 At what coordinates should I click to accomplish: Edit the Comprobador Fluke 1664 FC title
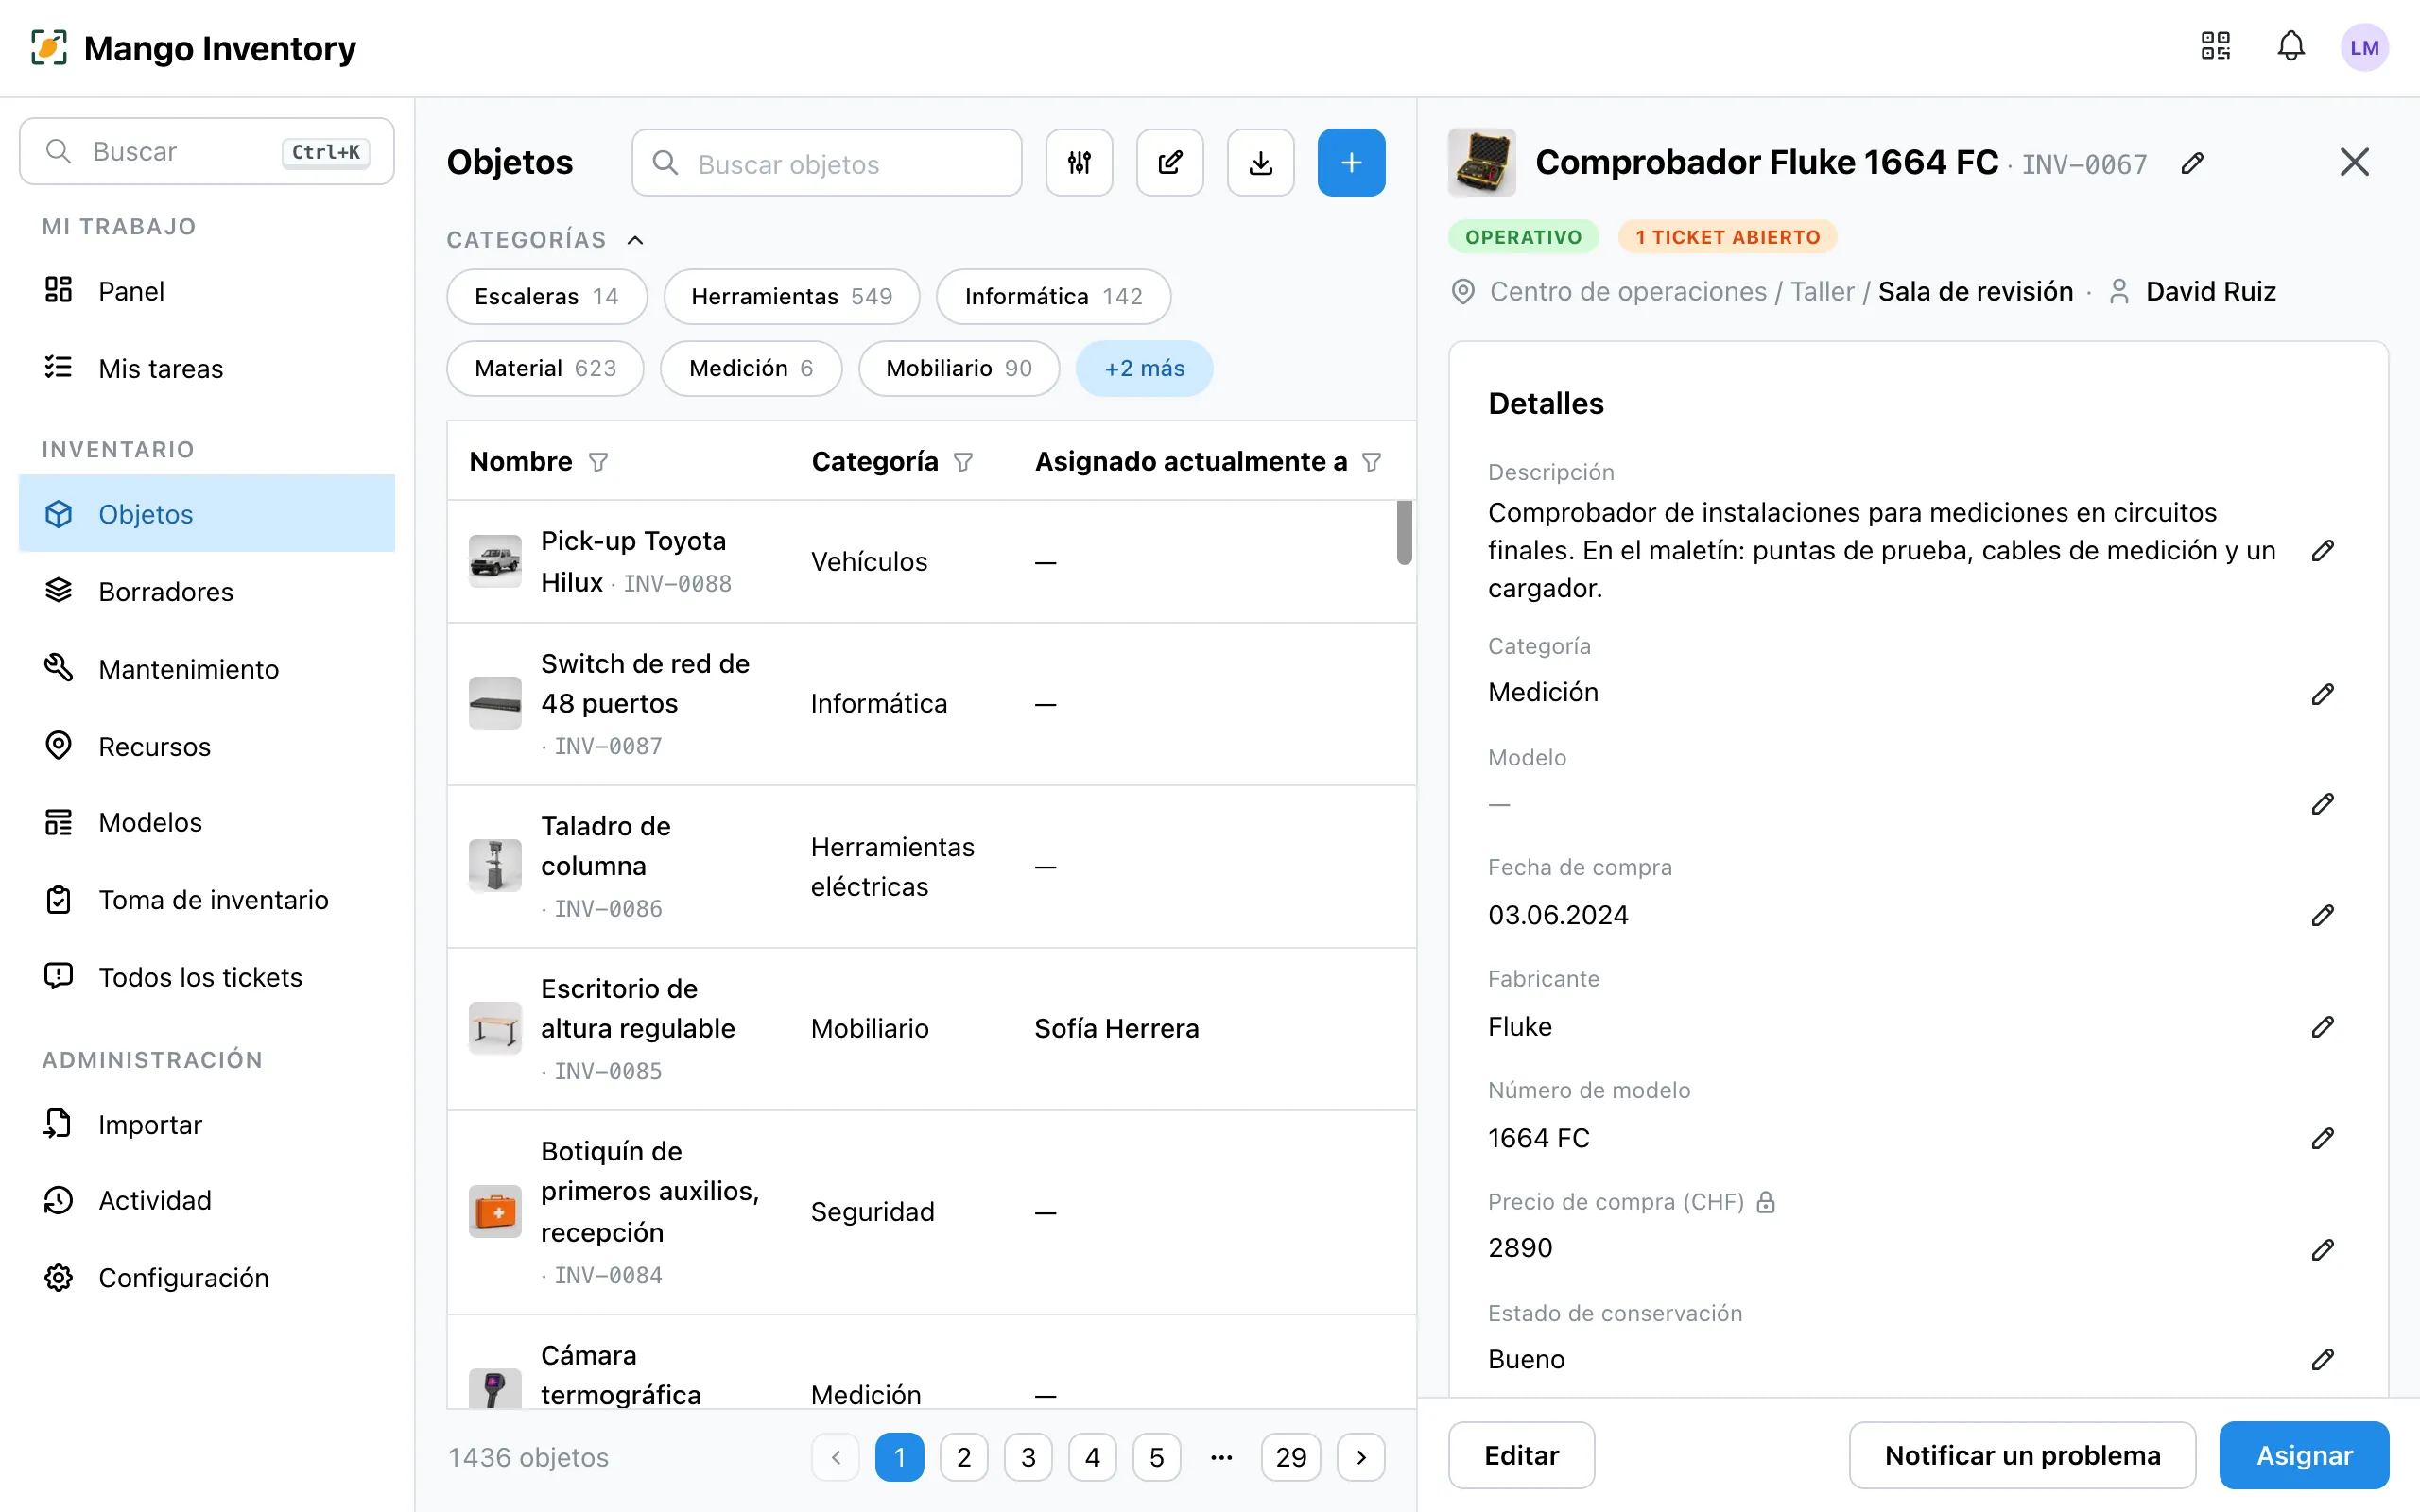click(x=2192, y=163)
